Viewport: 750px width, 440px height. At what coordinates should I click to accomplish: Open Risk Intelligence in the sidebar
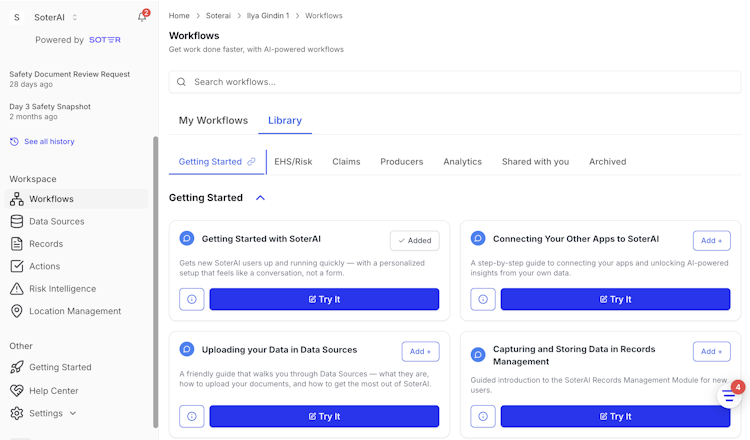coord(62,288)
